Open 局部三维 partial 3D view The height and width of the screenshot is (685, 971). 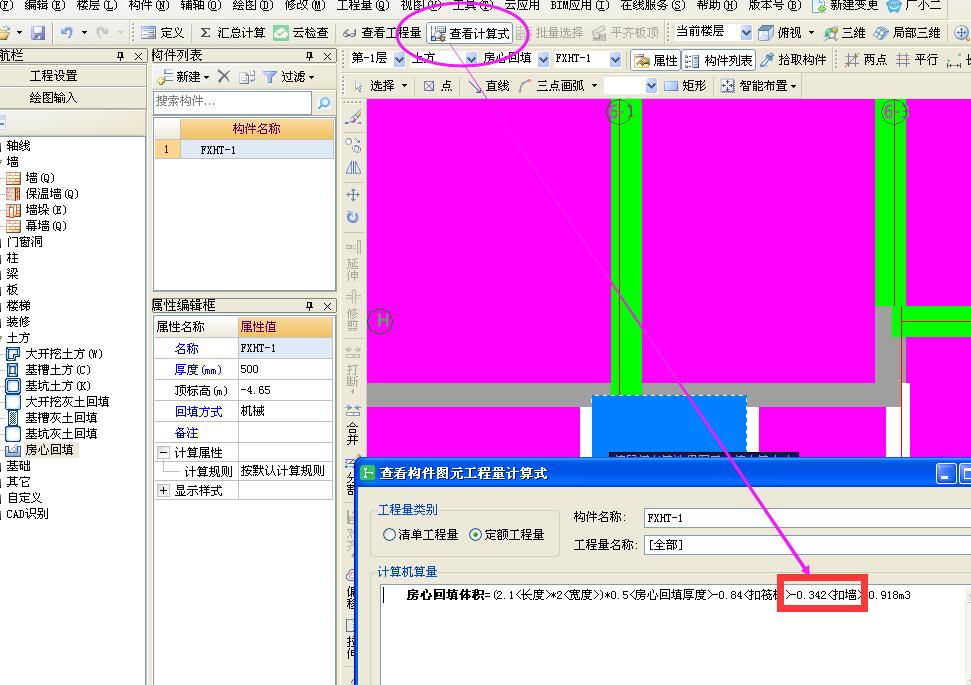point(907,33)
